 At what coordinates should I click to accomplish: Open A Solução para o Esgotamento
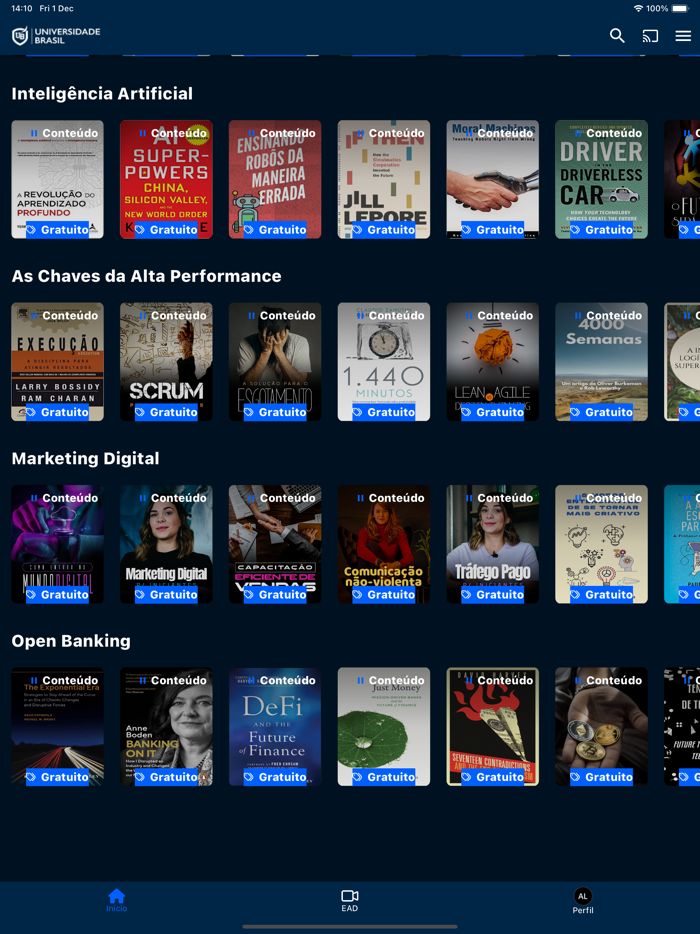point(275,362)
